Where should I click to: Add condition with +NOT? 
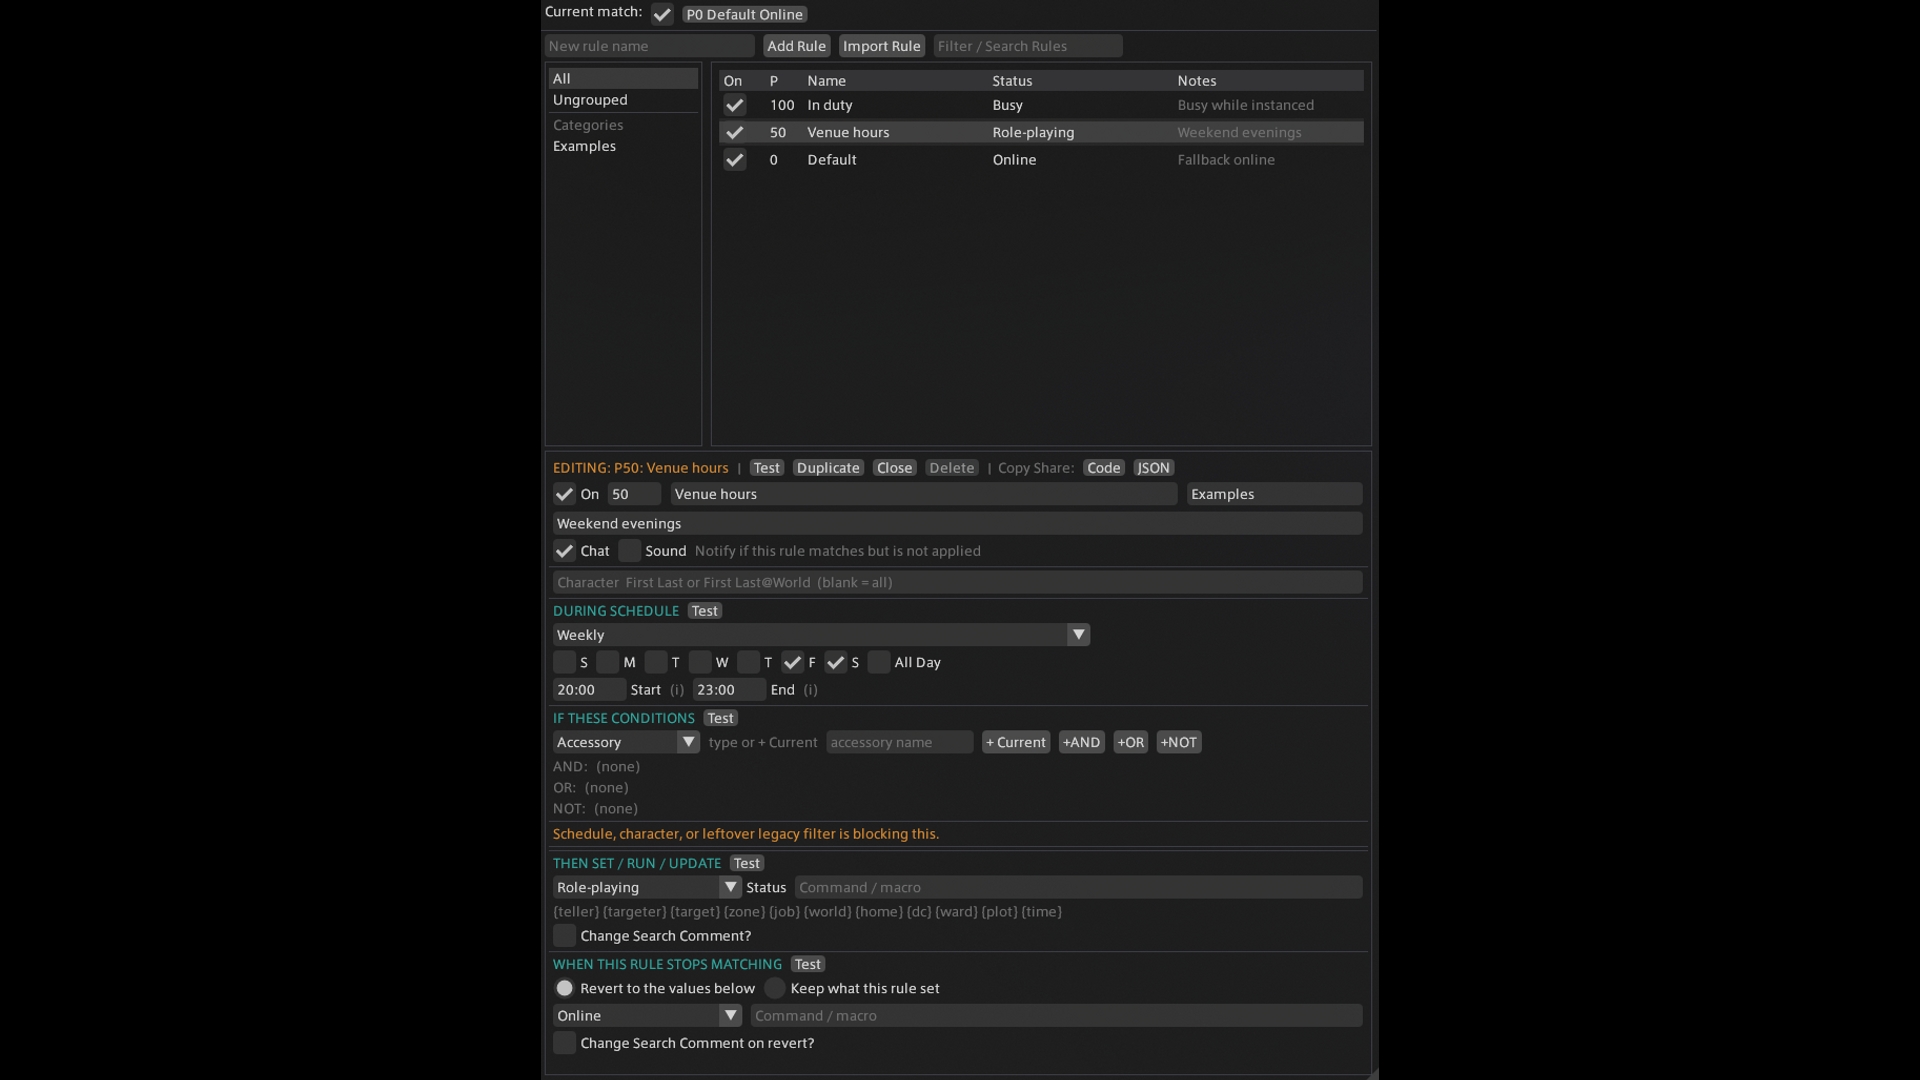click(x=1179, y=742)
